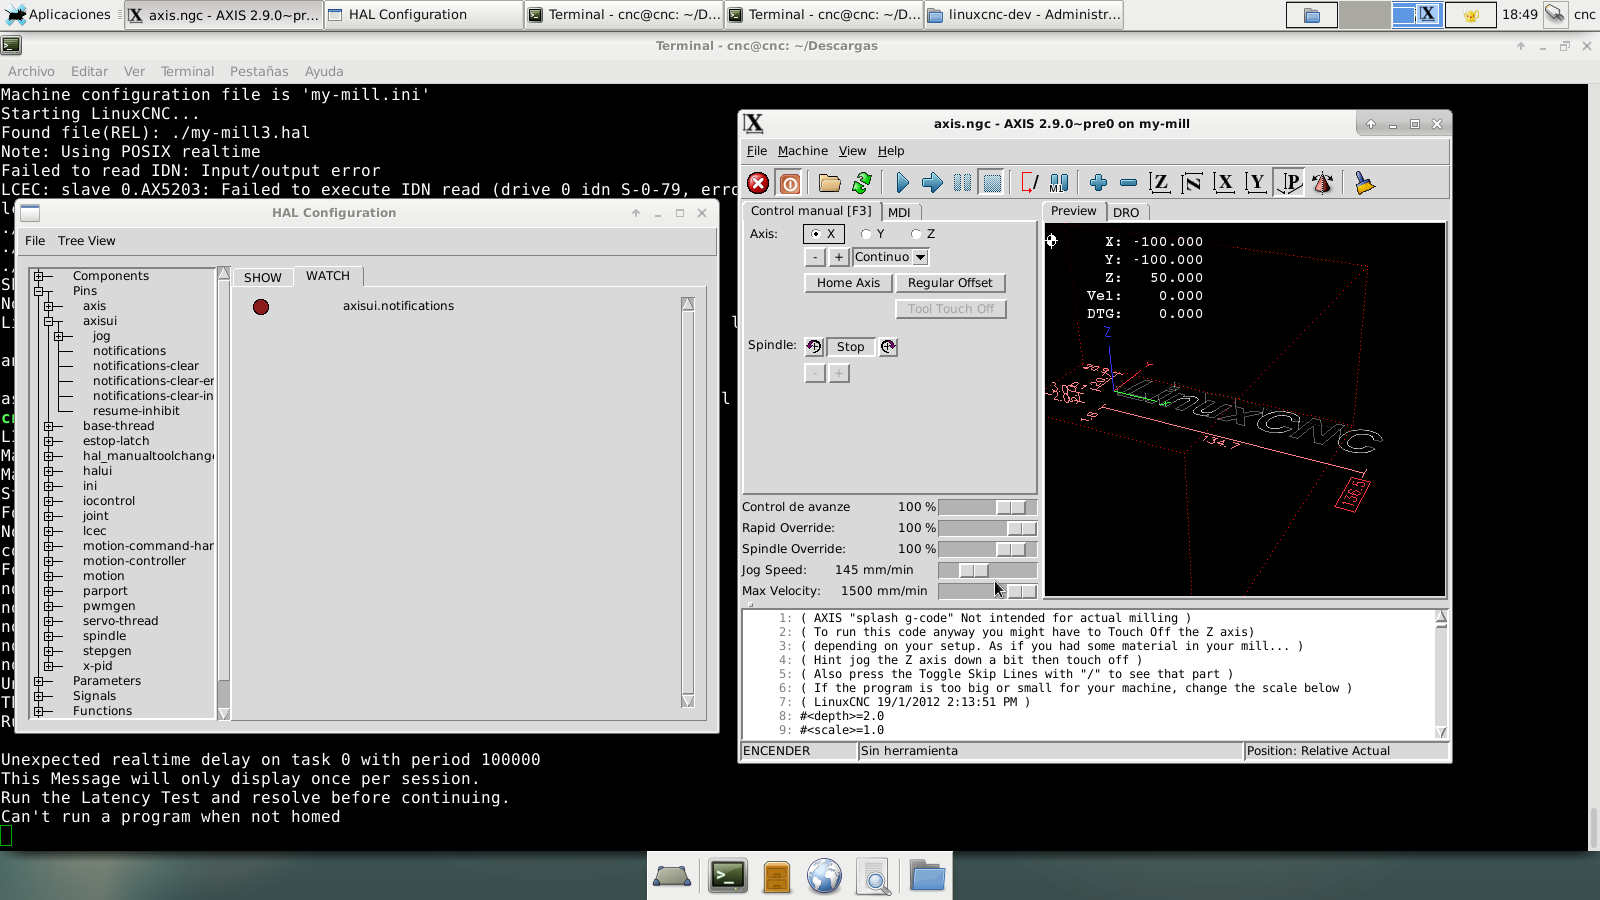Switch to HAL Configuration taskbar window

click(423, 15)
